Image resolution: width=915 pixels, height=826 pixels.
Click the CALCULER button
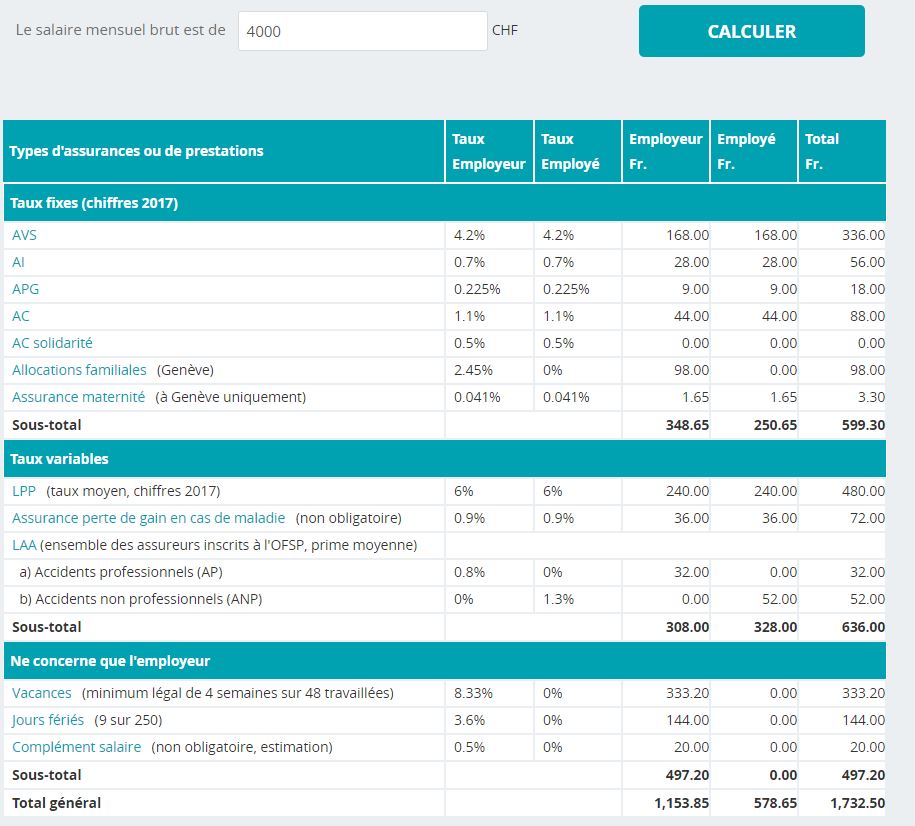(x=752, y=31)
